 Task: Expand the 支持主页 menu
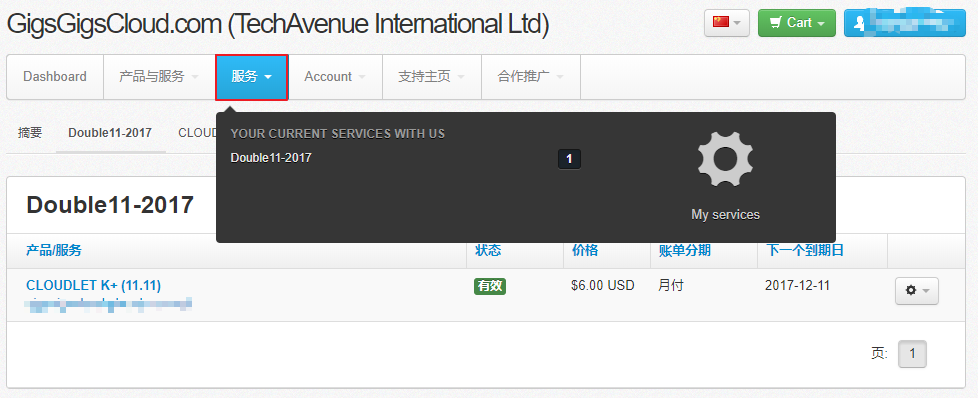tap(432, 77)
